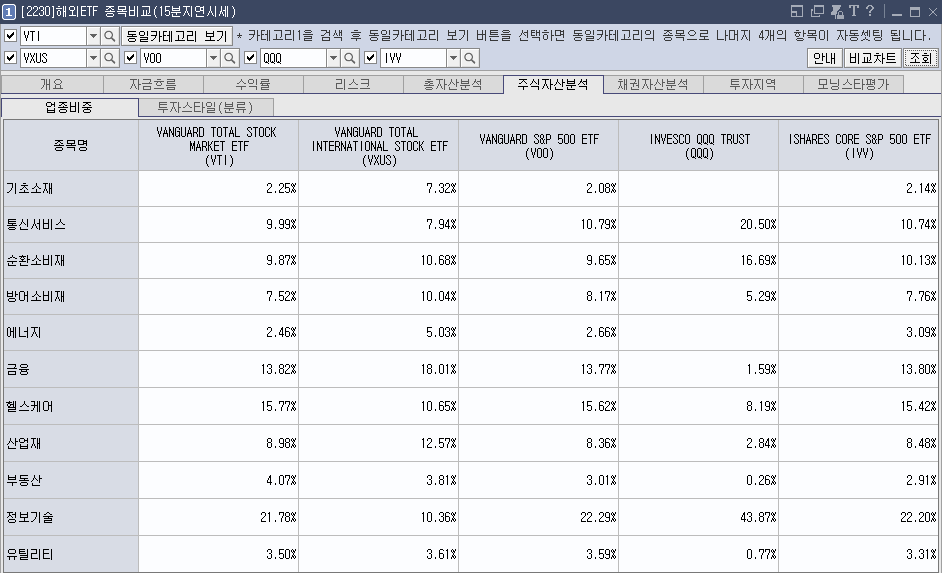
Task: Click the VANGUARD S&P 500 ETF header
Action: coord(539,145)
